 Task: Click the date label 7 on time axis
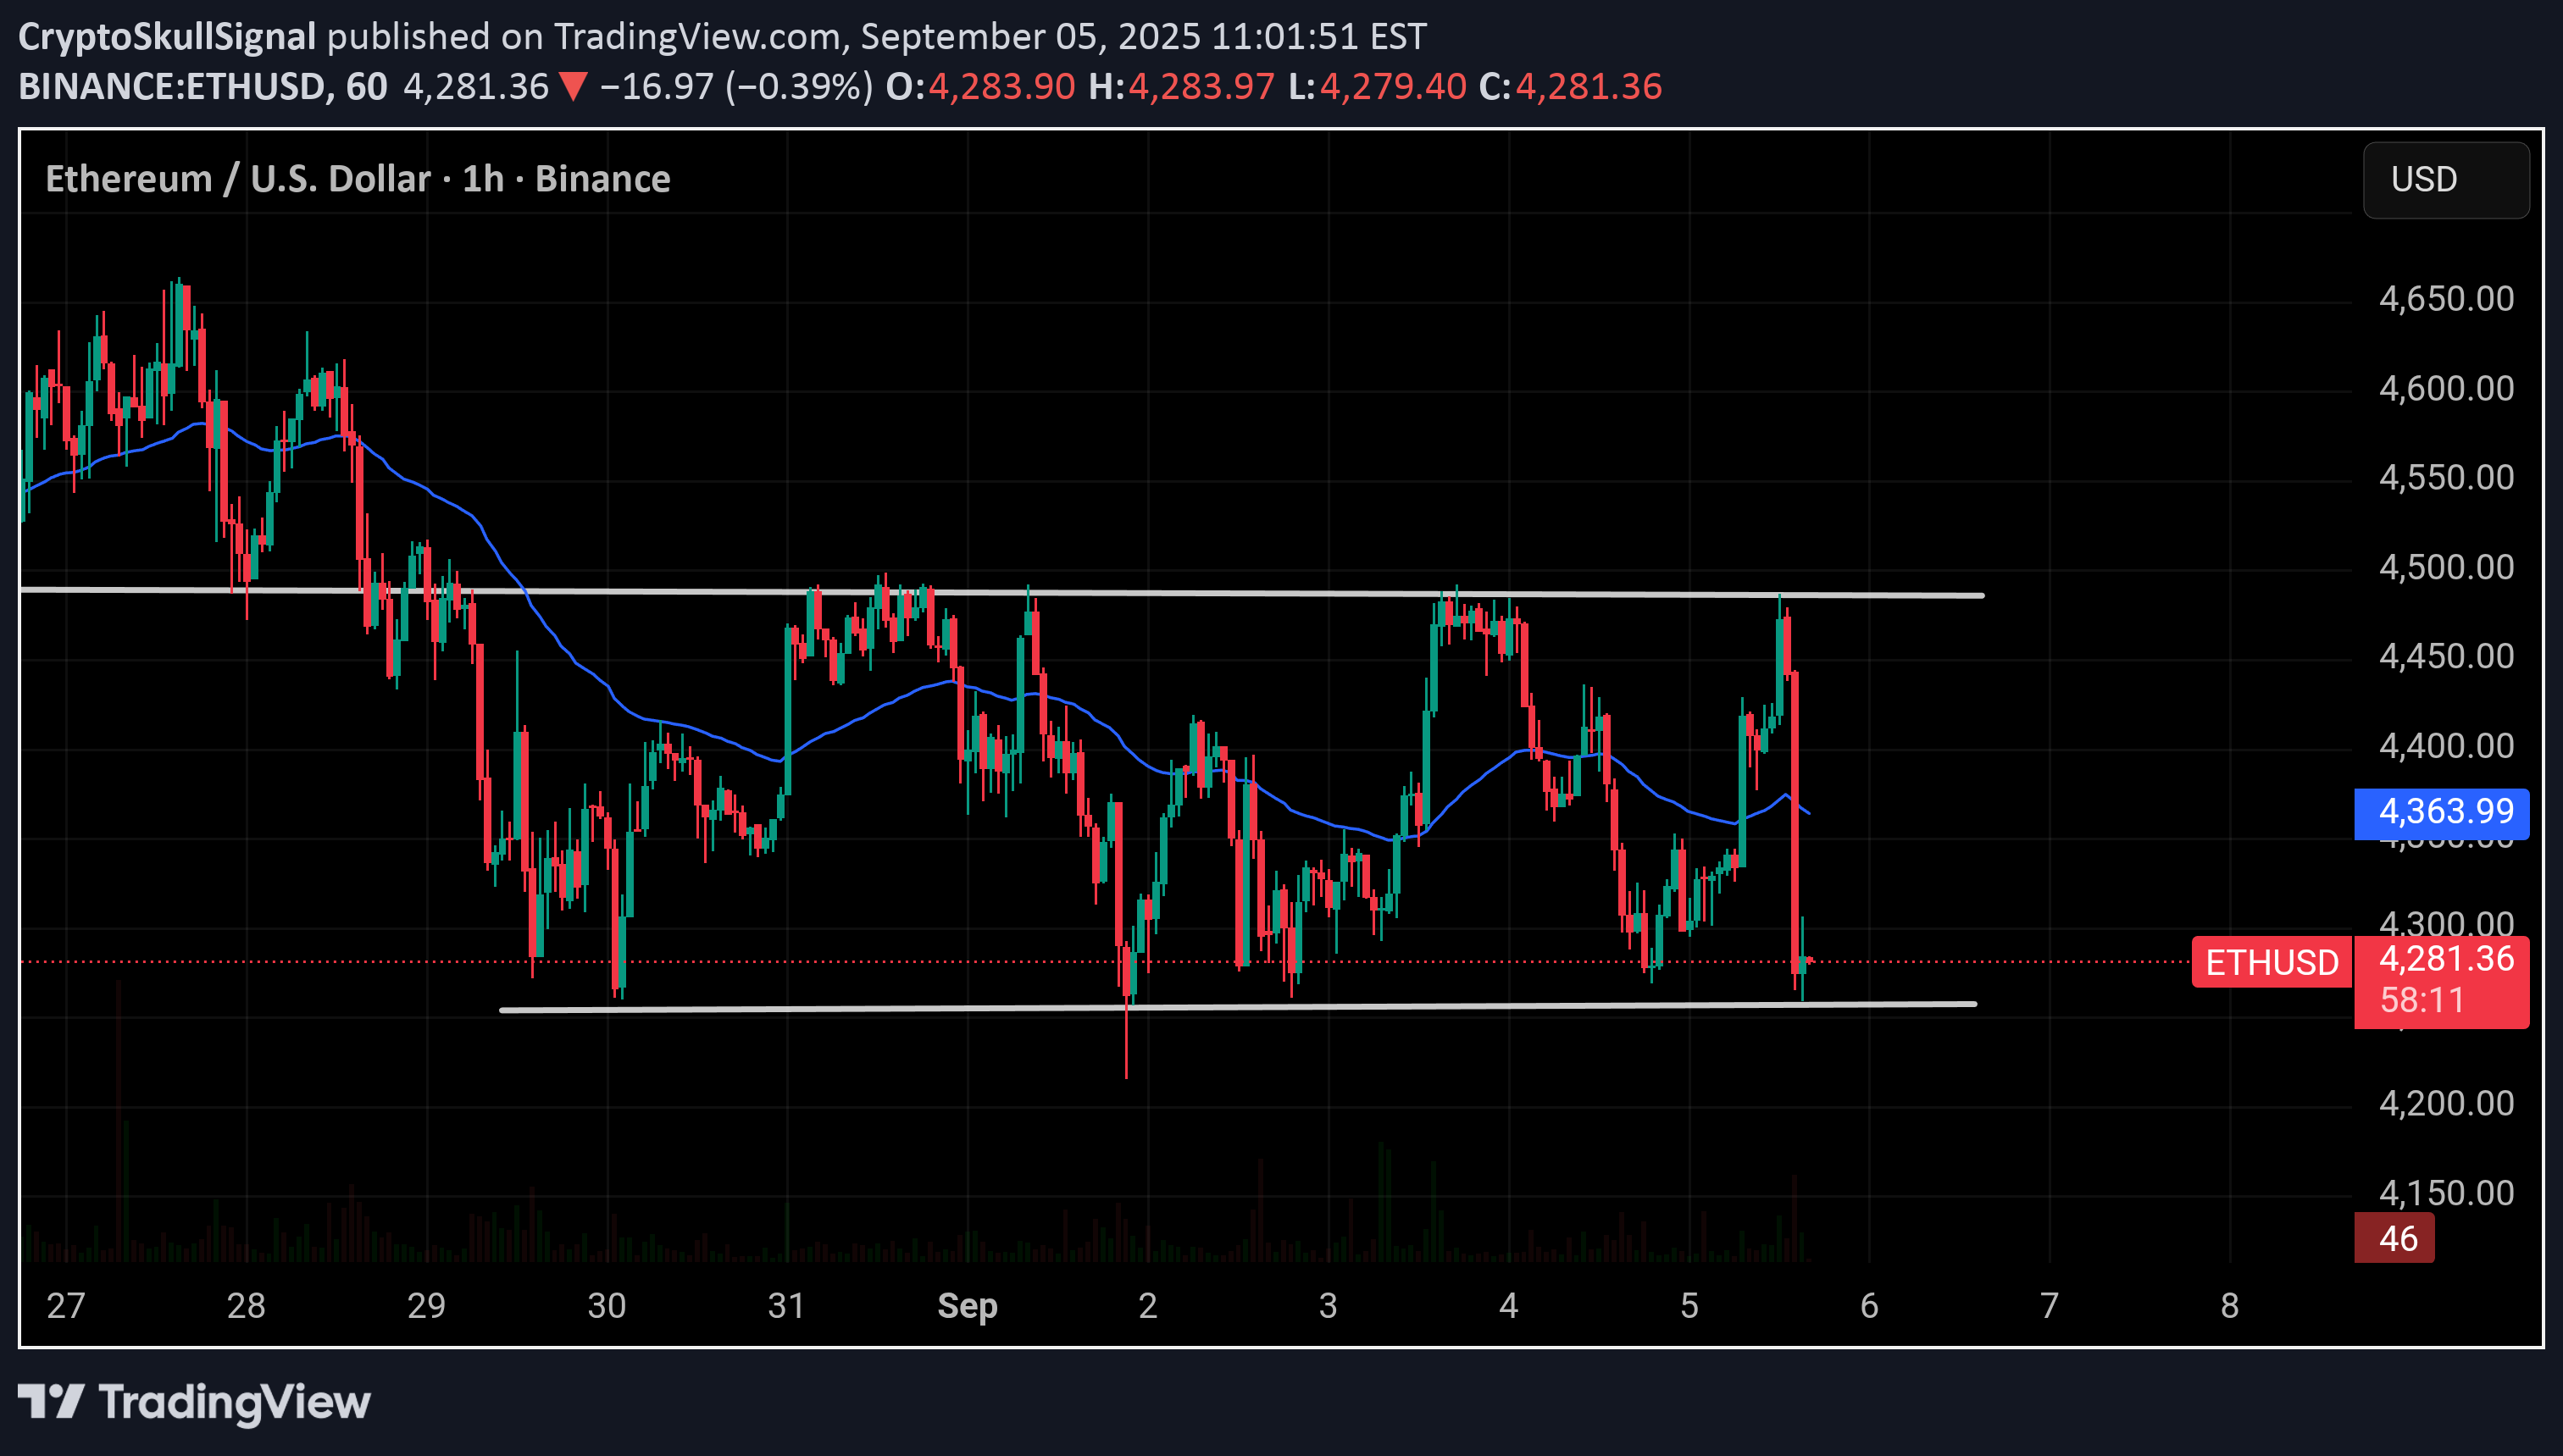coord(2050,1306)
